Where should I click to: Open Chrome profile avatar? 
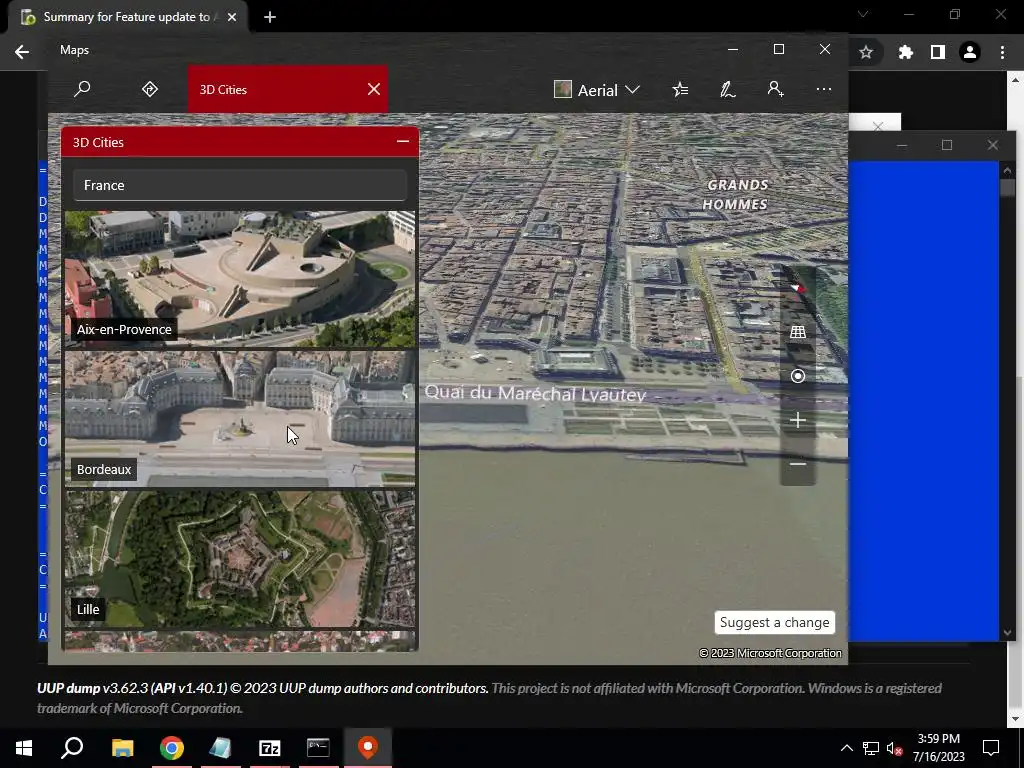click(970, 52)
